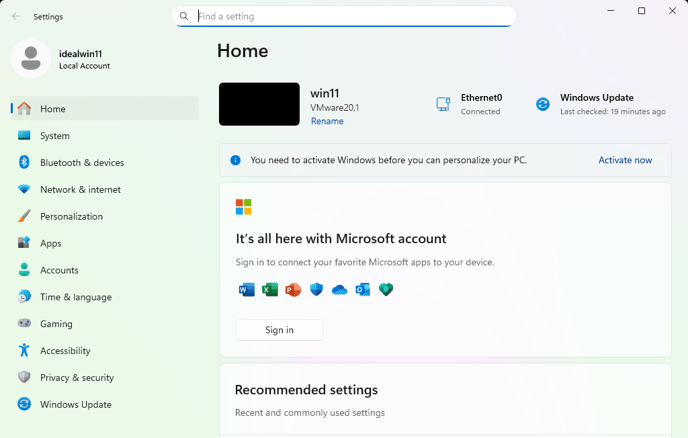Image resolution: width=688 pixels, height=438 pixels.
Task: Click the Ethernet0 network monitor icon
Action: coord(443,104)
